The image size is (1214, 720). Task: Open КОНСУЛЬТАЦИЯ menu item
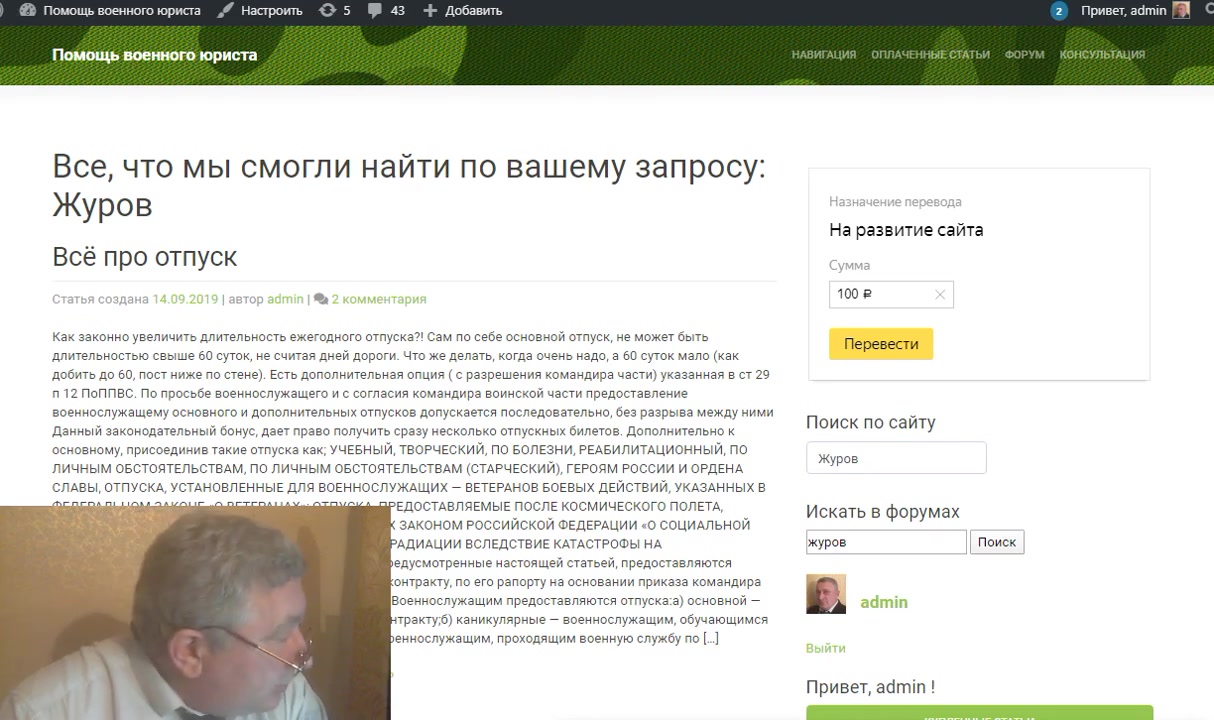(x=1102, y=55)
